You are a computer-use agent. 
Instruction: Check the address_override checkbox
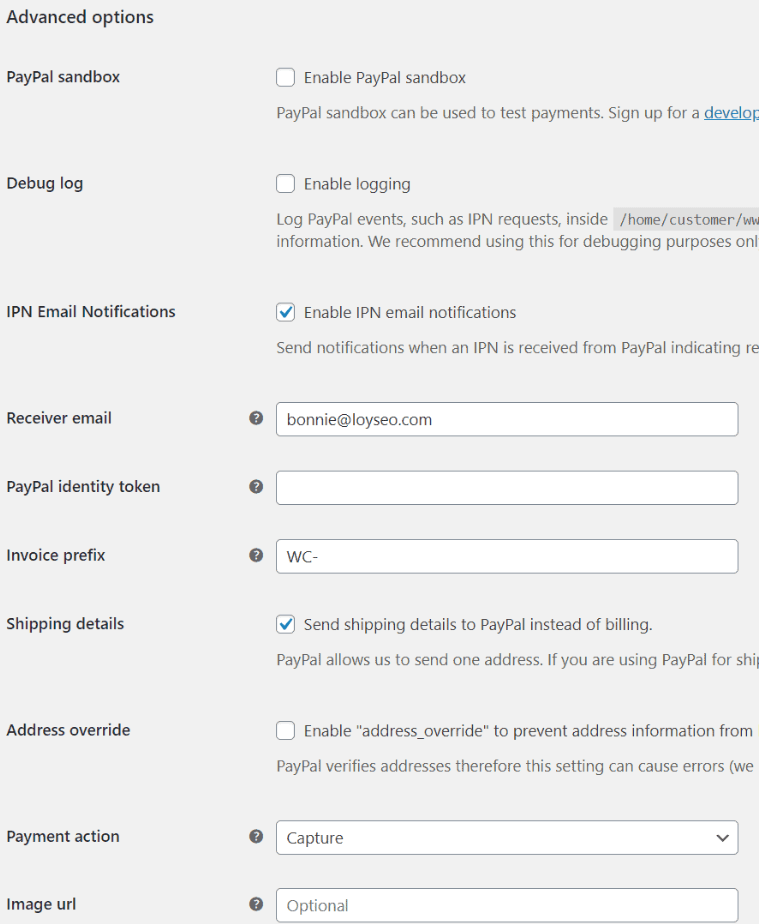click(x=286, y=731)
